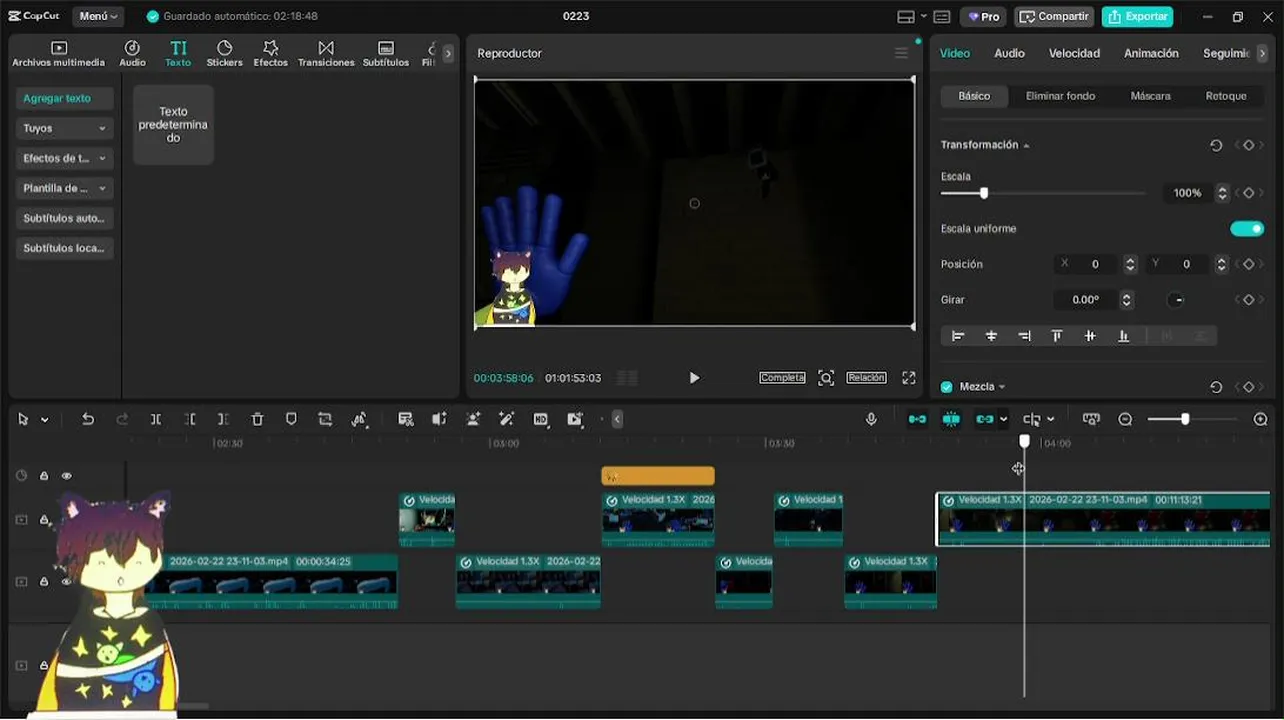Screen dimensions: 1284x720
Task: Split the clip at playhead
Action: [156, 419]
